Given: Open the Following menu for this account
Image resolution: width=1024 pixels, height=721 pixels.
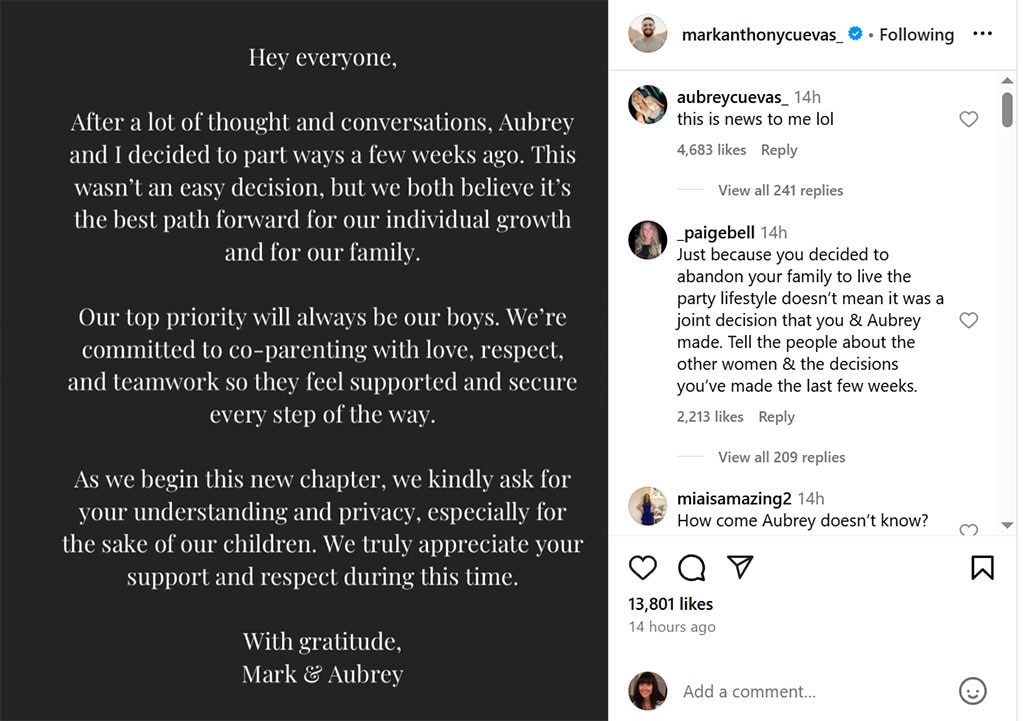Looking at the screenshot, I should (x=916, y=34).
